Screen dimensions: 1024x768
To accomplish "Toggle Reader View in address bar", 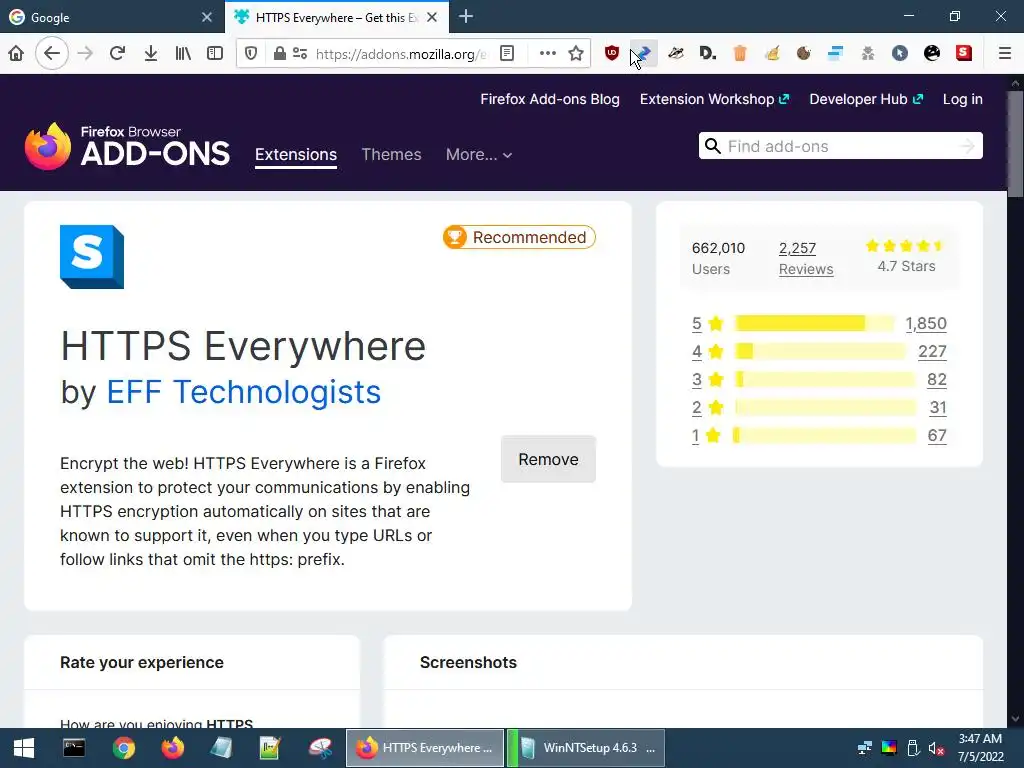I will point(507,54).
